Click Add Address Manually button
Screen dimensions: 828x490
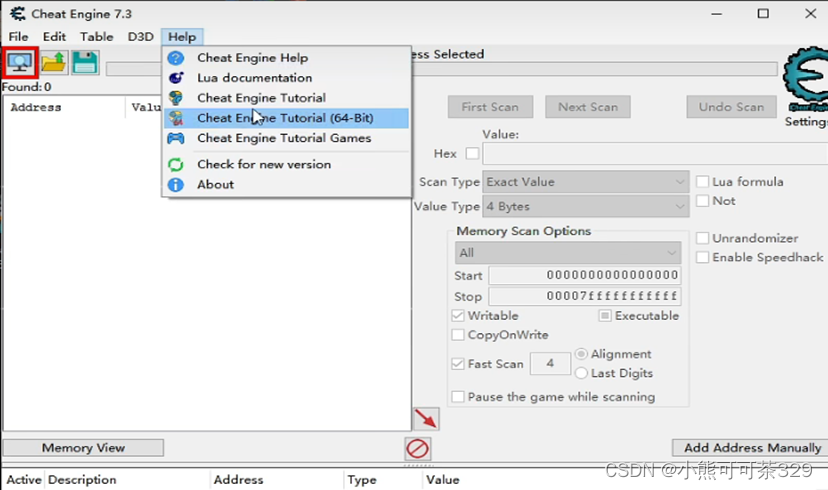[x=752, y=448]
